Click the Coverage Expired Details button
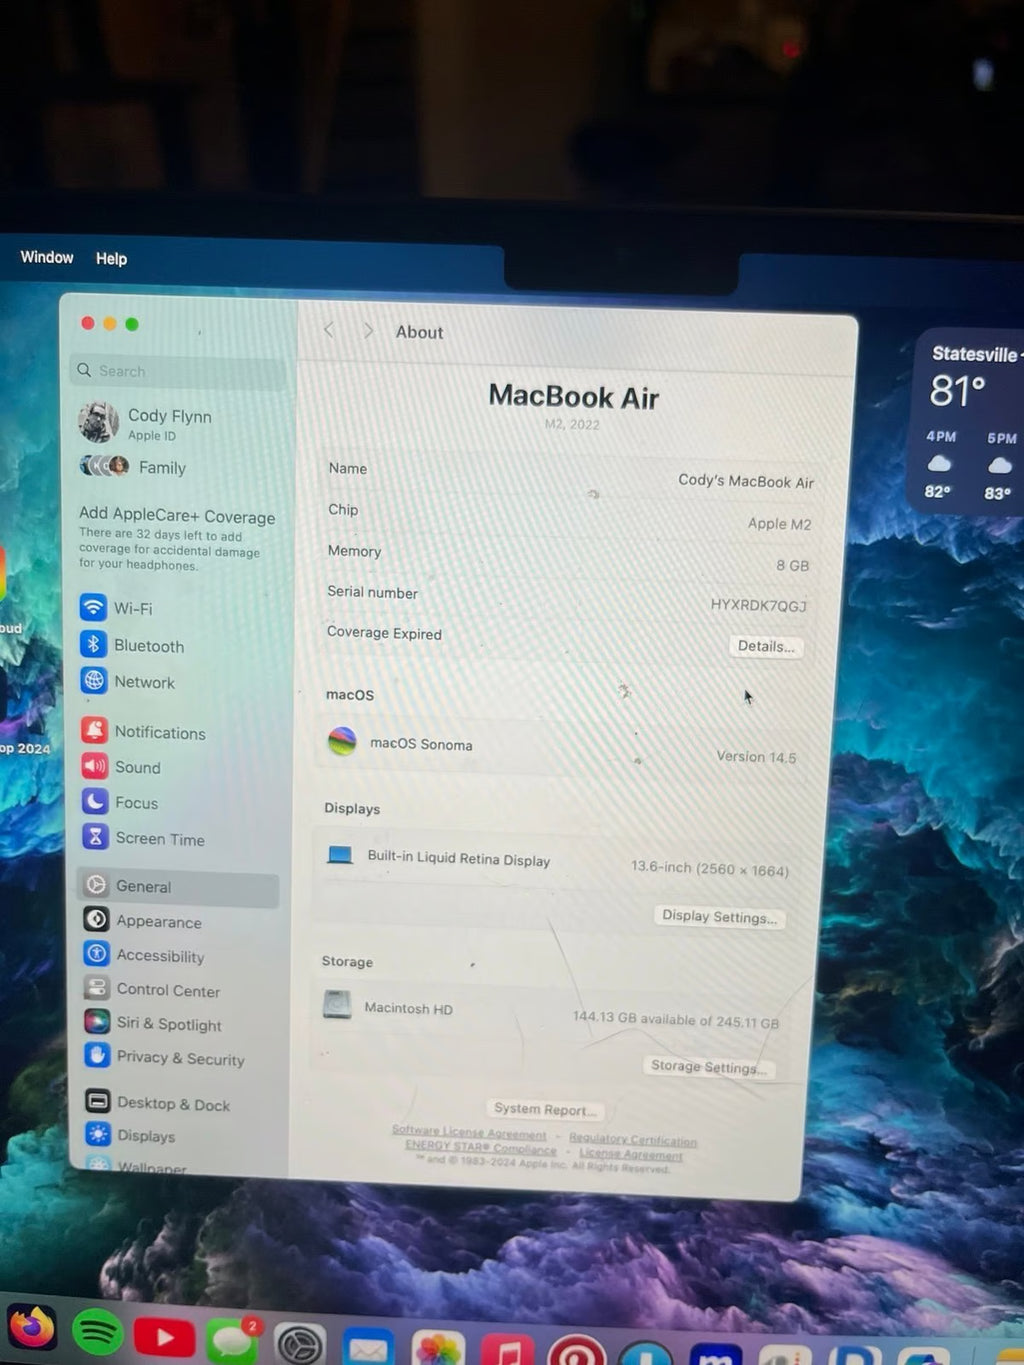 pos(766,646)
